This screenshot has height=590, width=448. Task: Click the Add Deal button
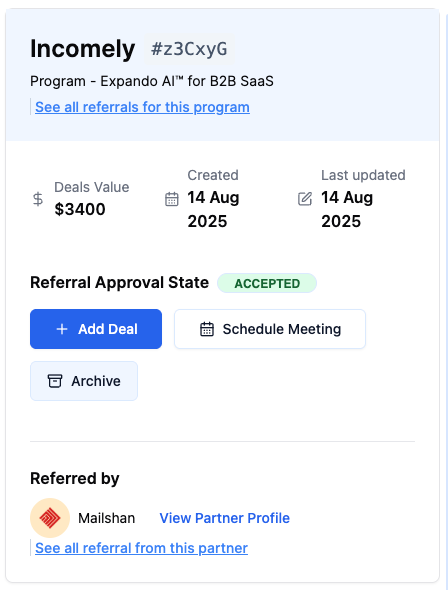96,329
